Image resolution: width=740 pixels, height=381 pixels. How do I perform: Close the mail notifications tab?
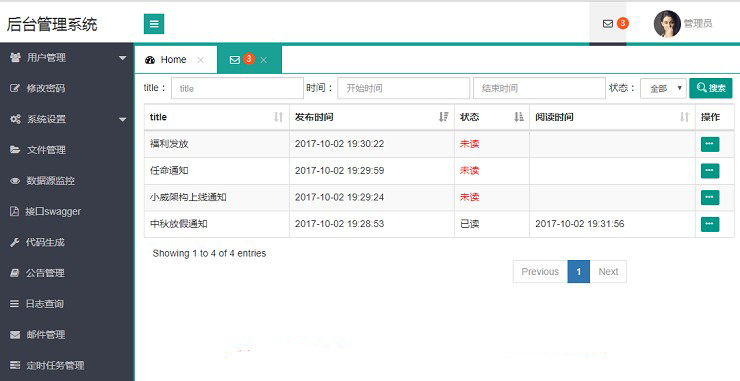click(x=264, y=60)
